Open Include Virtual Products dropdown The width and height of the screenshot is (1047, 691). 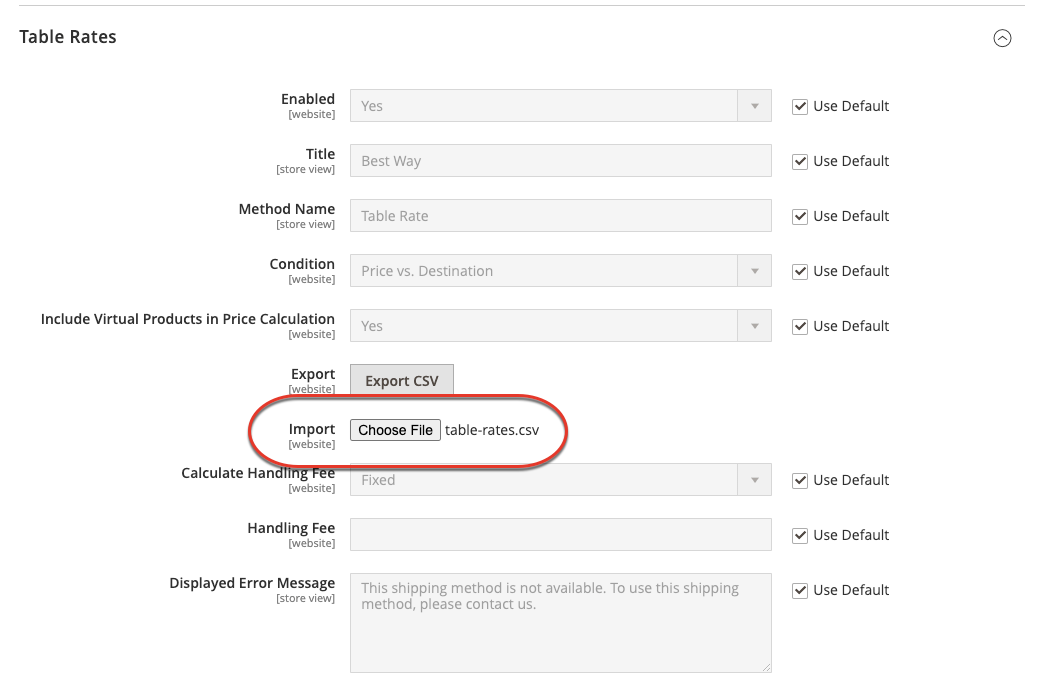pos(560,326)
